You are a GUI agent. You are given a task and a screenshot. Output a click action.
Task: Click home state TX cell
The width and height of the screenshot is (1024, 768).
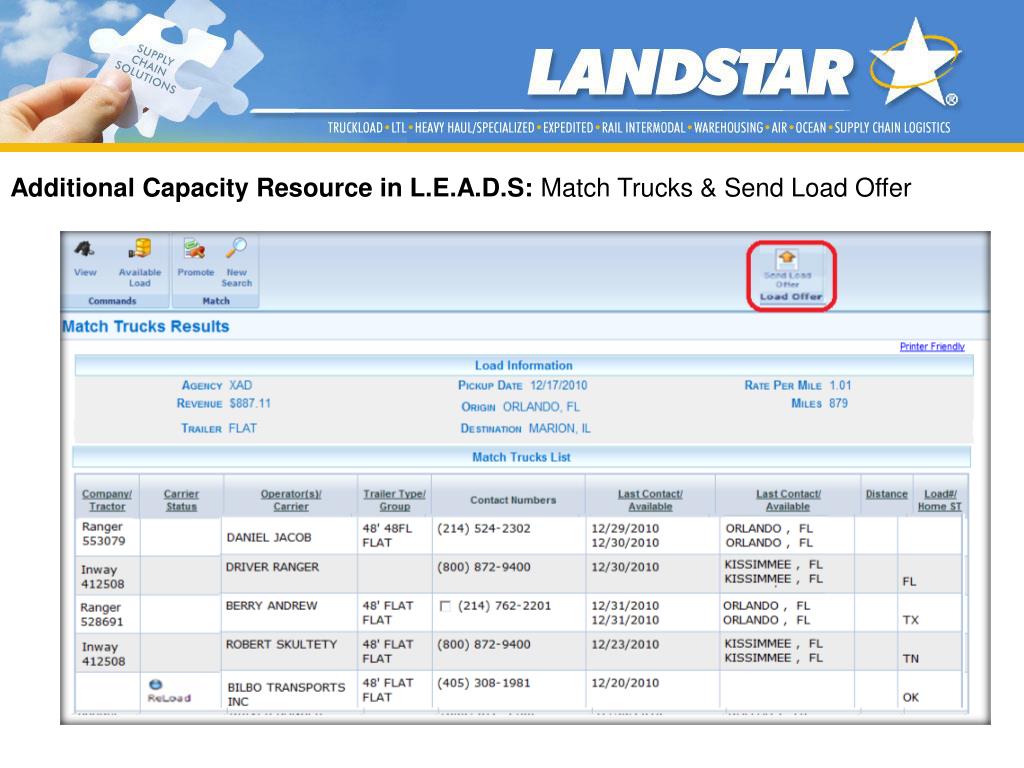tap(910, 620)
